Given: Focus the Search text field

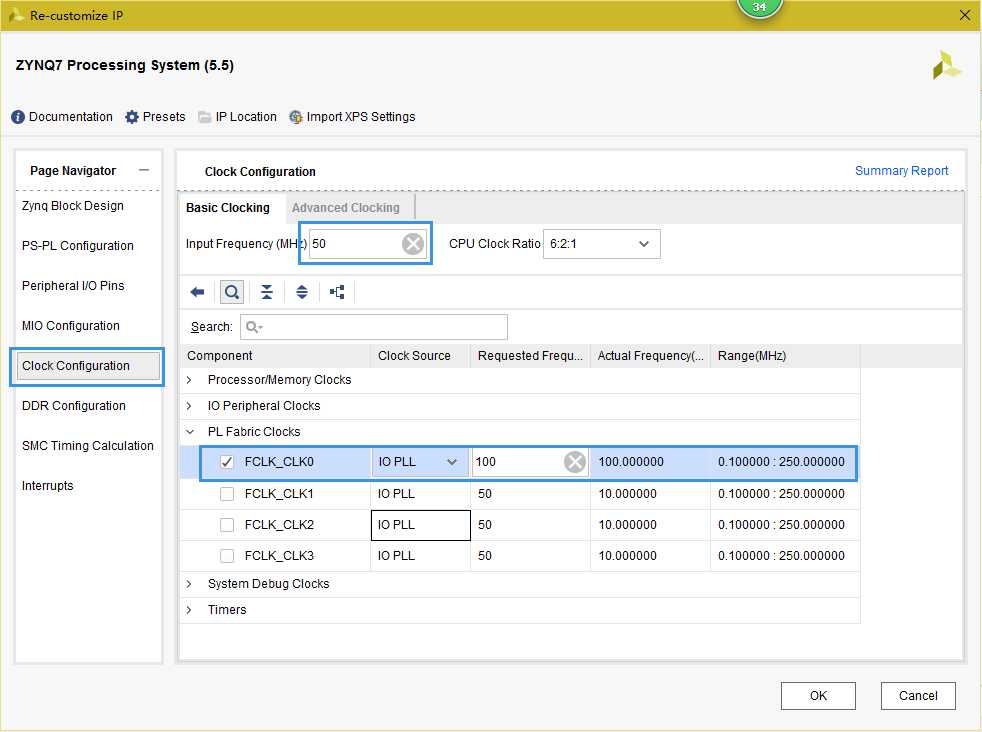Looking at the screenshot, I should tap(374, 327).
